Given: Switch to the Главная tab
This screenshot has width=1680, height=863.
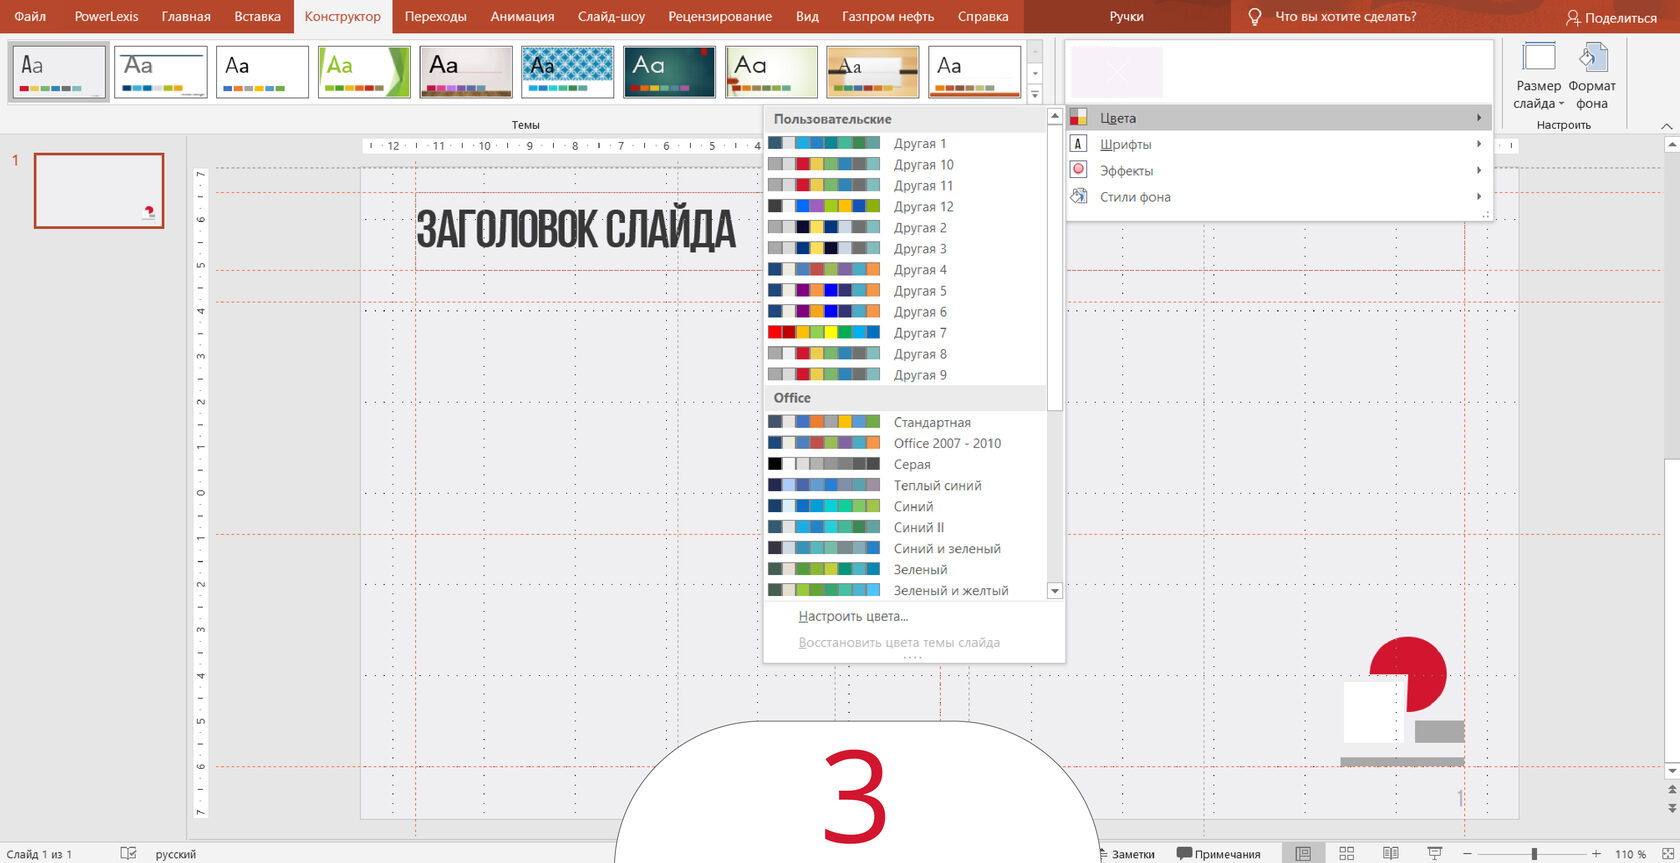Looking at the screenshot, I should tap(186, 16).
